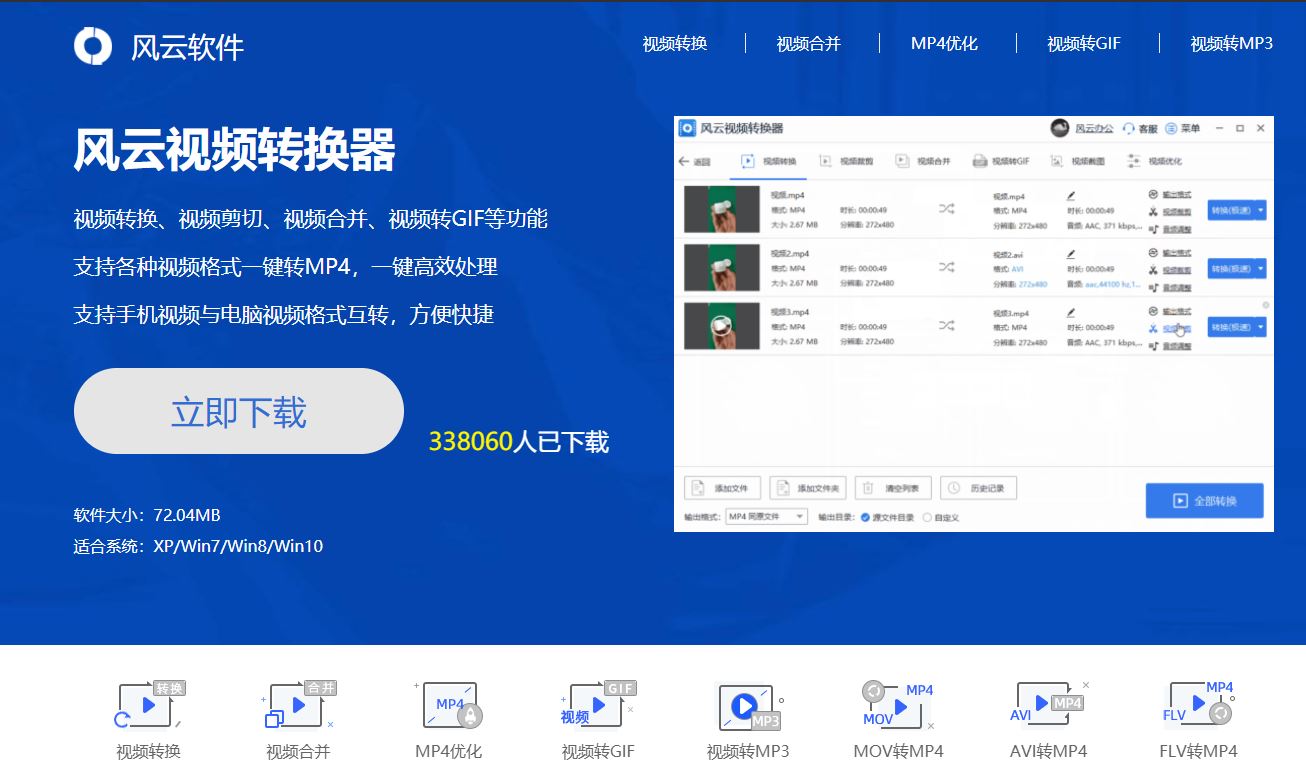Click the MP4优化 rocket feature icon

click(x=449, y=706)
